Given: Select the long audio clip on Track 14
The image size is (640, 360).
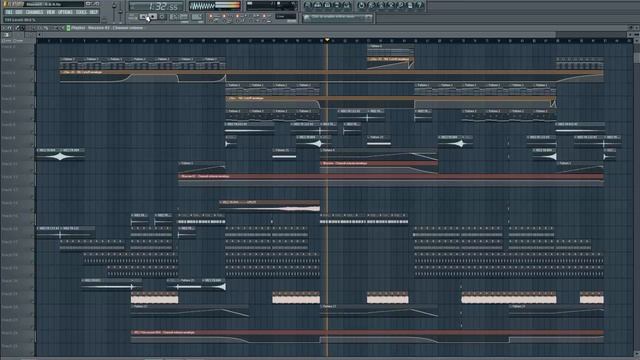Looking at the screenshot, I should (x=269, y=206).
